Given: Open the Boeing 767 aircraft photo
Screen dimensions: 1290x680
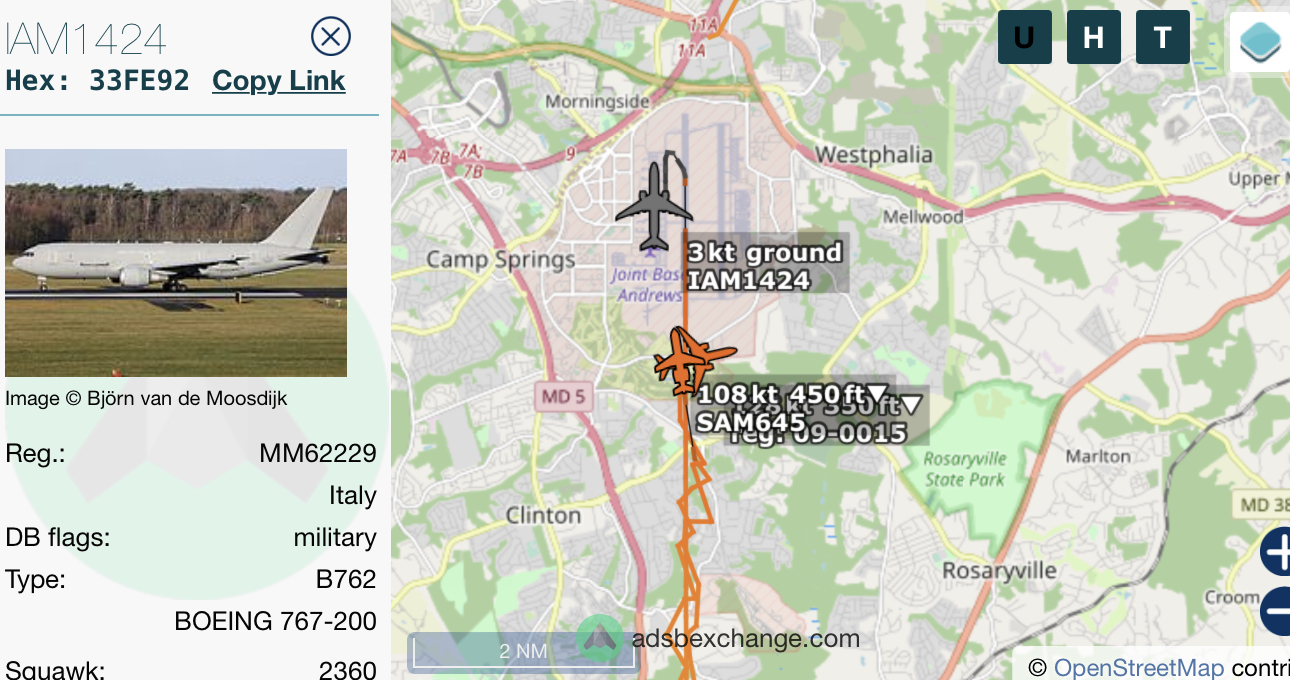Looking at the screenshot, I should click(x=176, y=263).
